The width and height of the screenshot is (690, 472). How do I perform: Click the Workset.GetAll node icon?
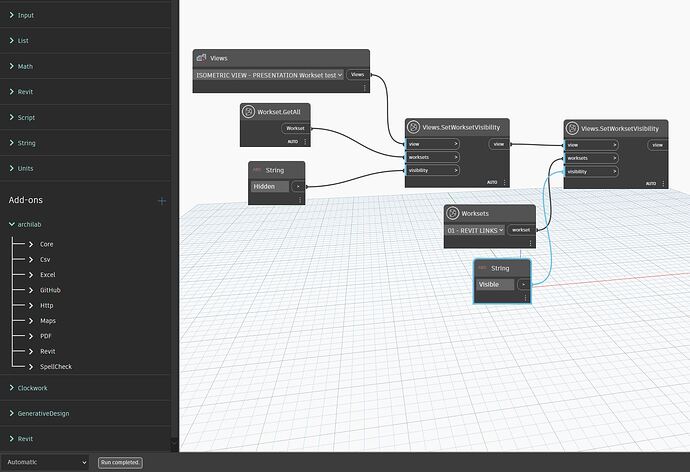tap(249, 112)
